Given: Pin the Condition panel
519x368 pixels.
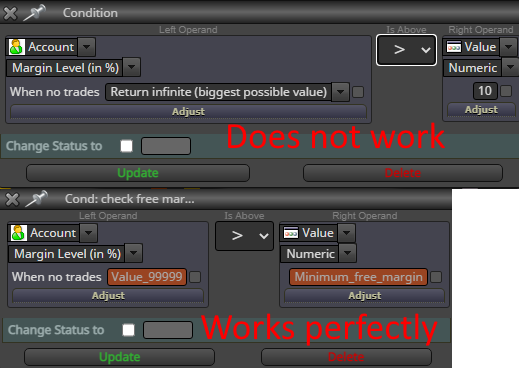Looking at the screenshot, I should [34, 13].
